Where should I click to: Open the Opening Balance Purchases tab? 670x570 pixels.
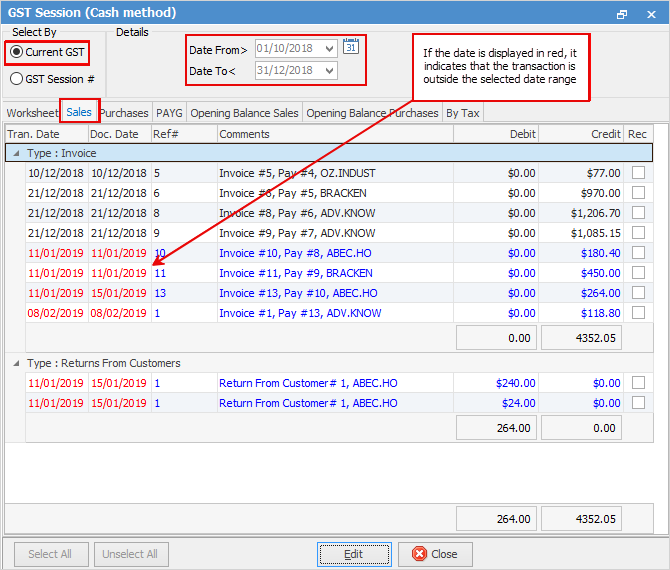click(372, 113)
